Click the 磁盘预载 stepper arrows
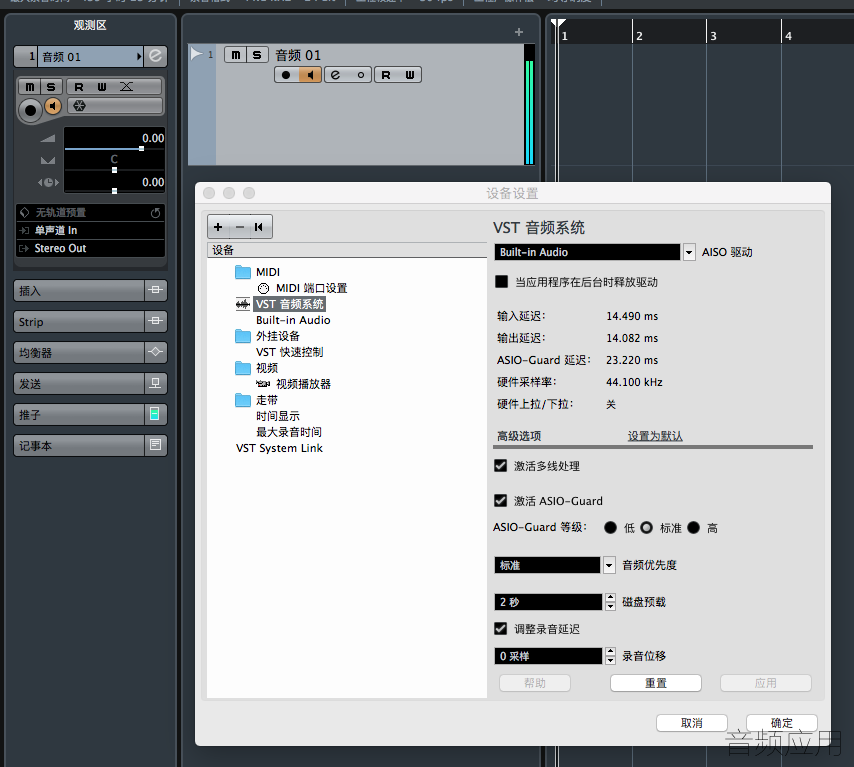This screenshot has width=854, height=767. point(610,602)
